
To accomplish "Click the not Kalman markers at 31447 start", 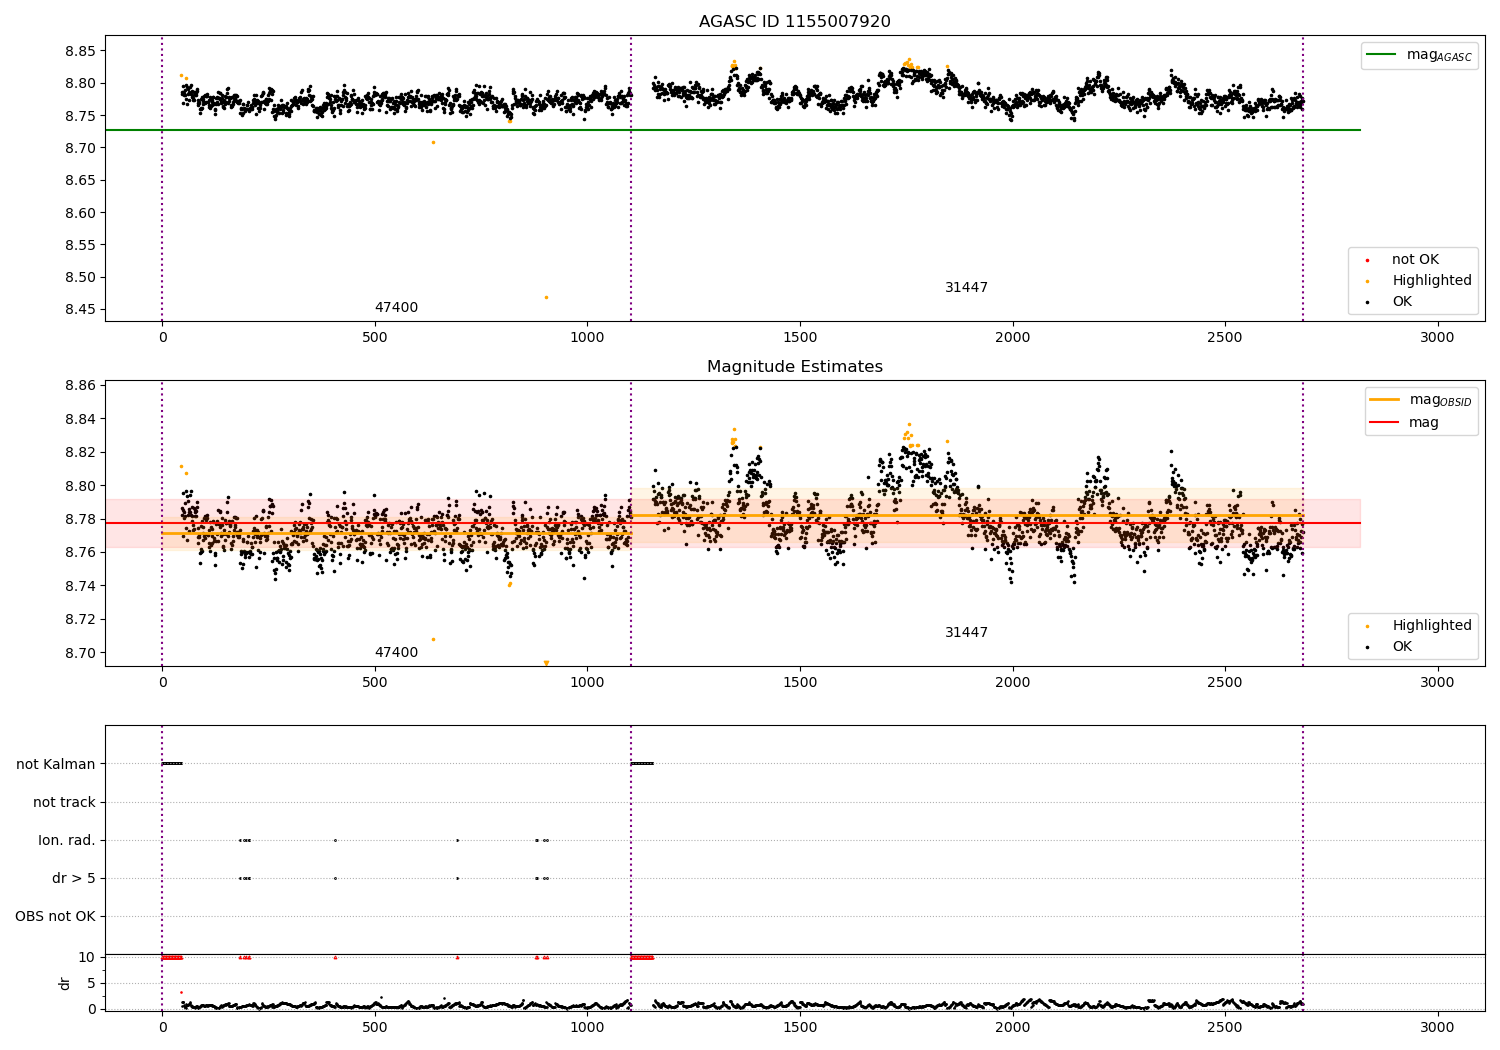I will (642, 764).
